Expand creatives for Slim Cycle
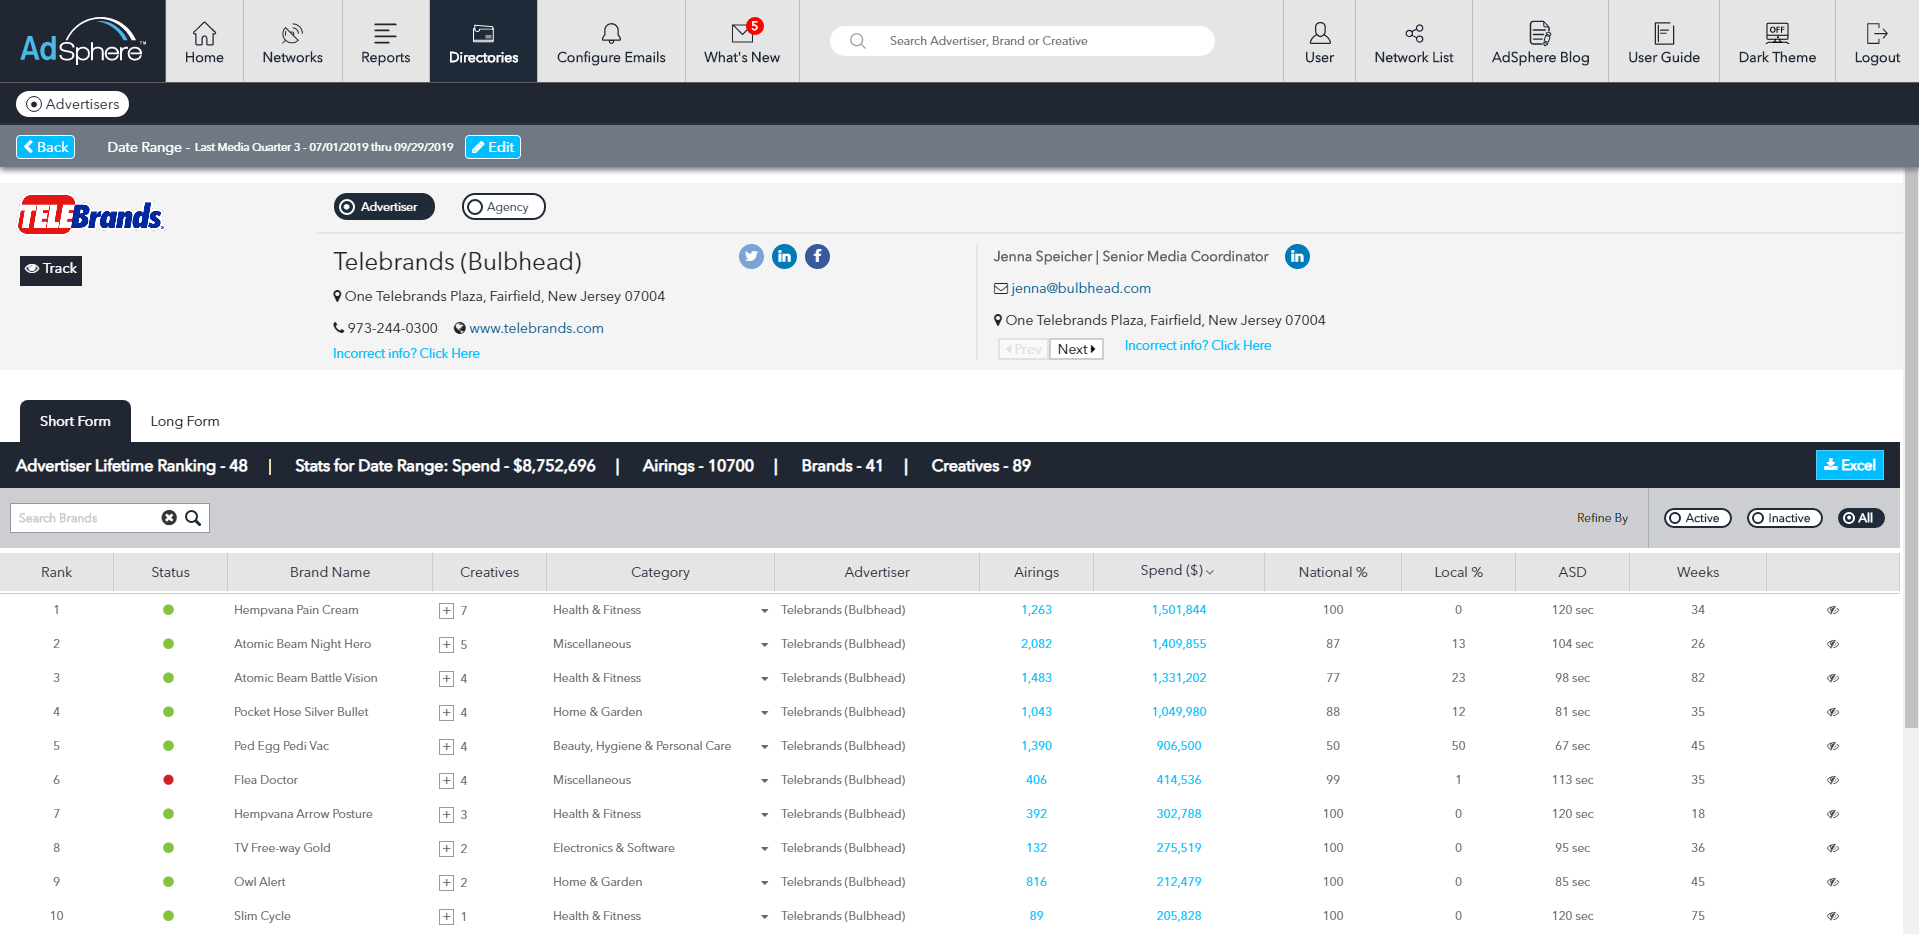The height and width of the screenshot is (934, 1919). 446,917
